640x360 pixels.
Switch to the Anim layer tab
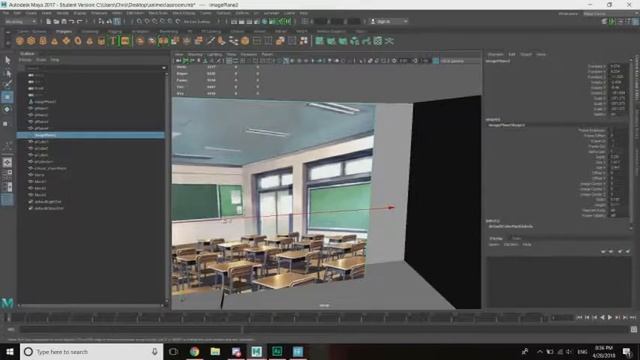pyautogui.click(x=516, y=238)
